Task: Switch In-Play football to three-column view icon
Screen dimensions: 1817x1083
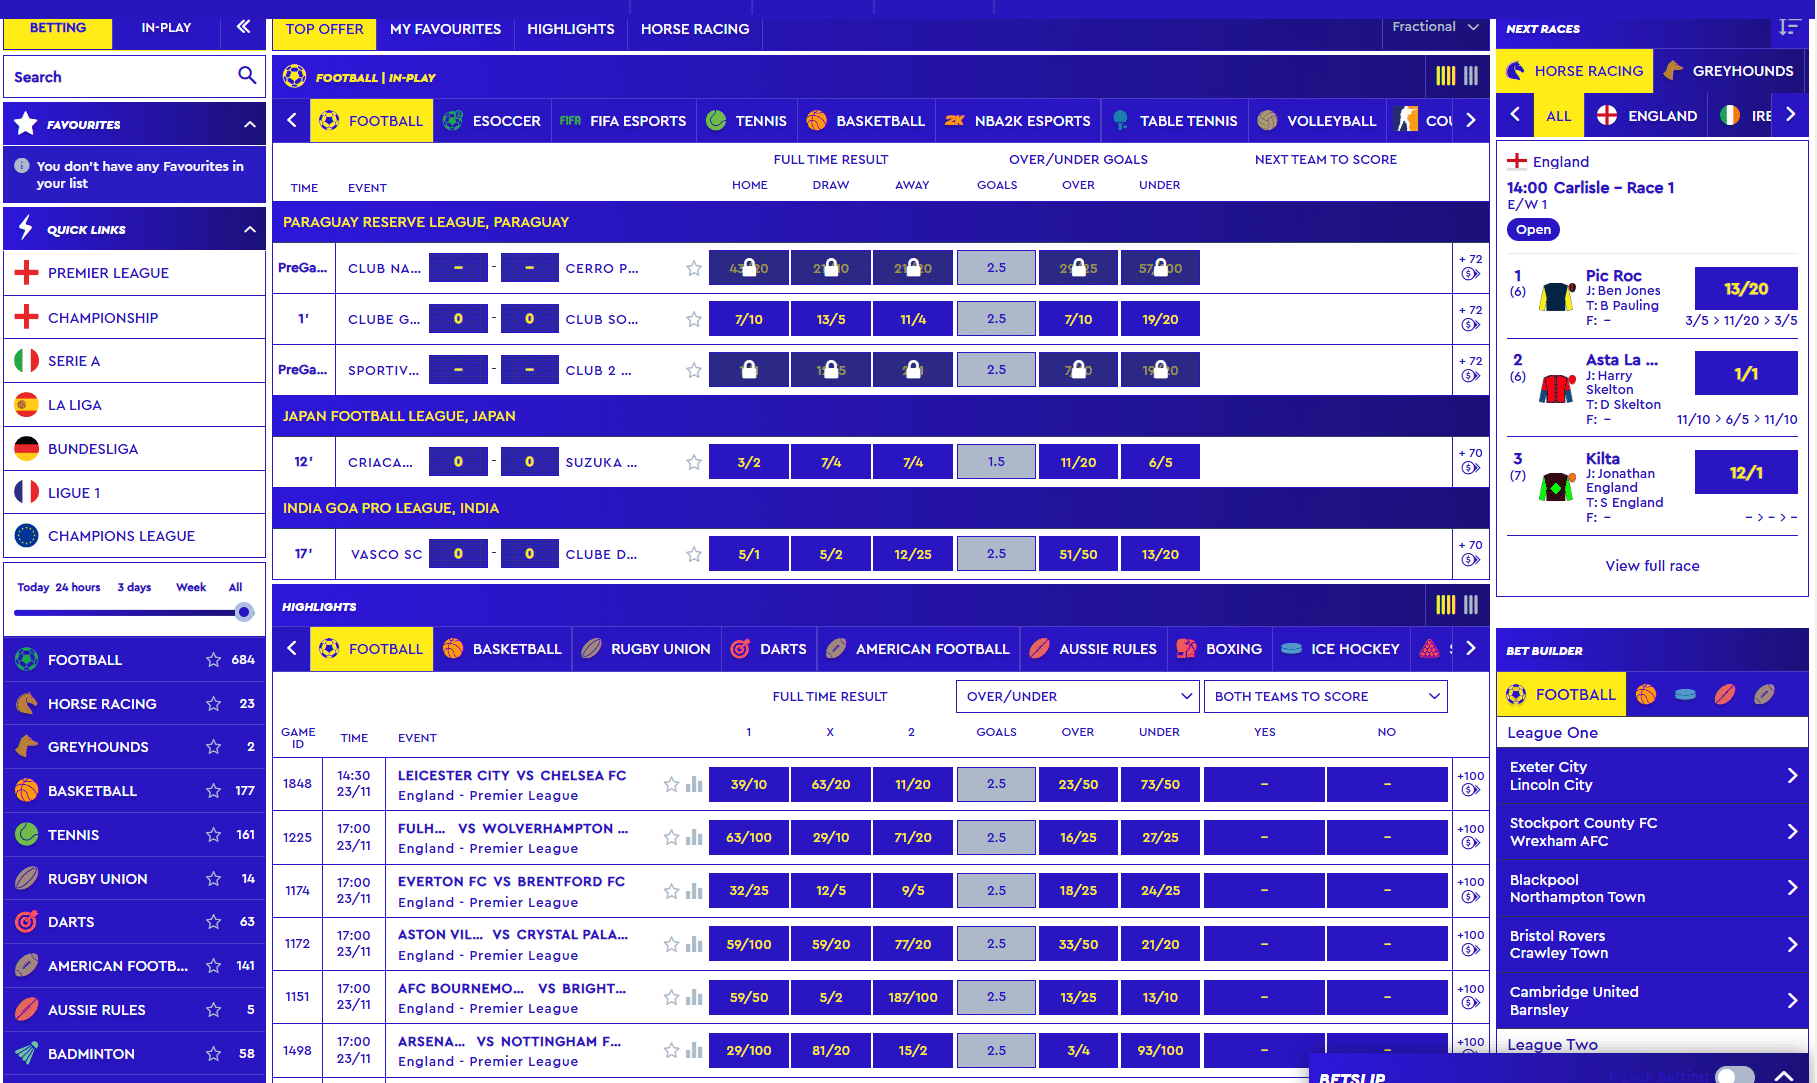Action: click(x=1471, y=76)
